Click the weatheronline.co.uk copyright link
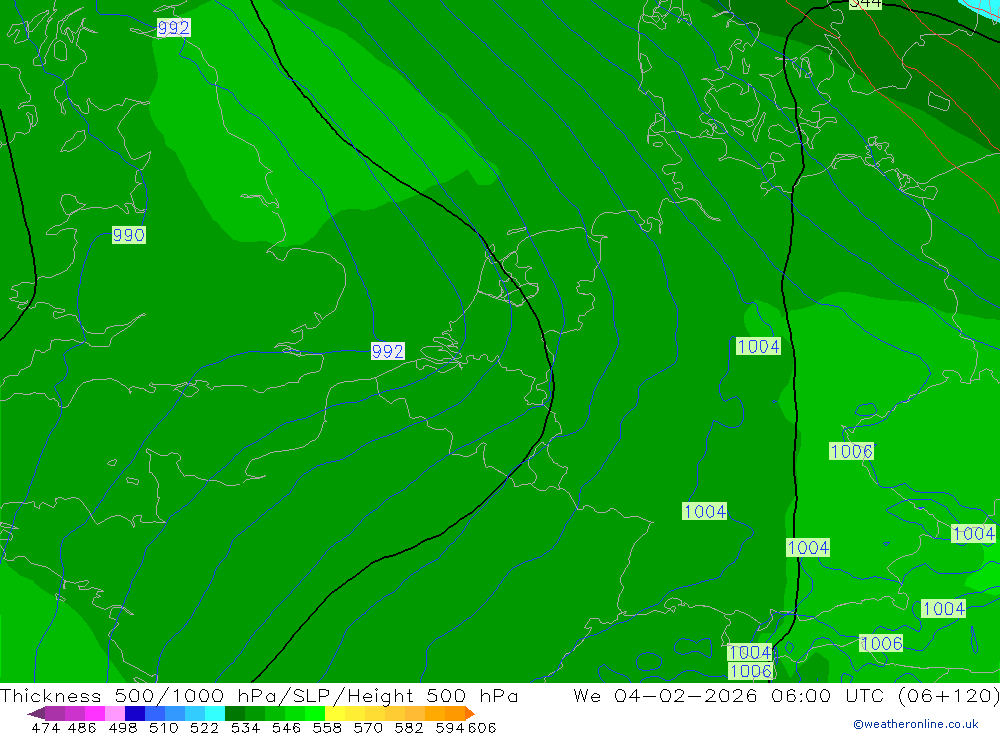Screen dimensions: 1000x733 tap(915, 724)
